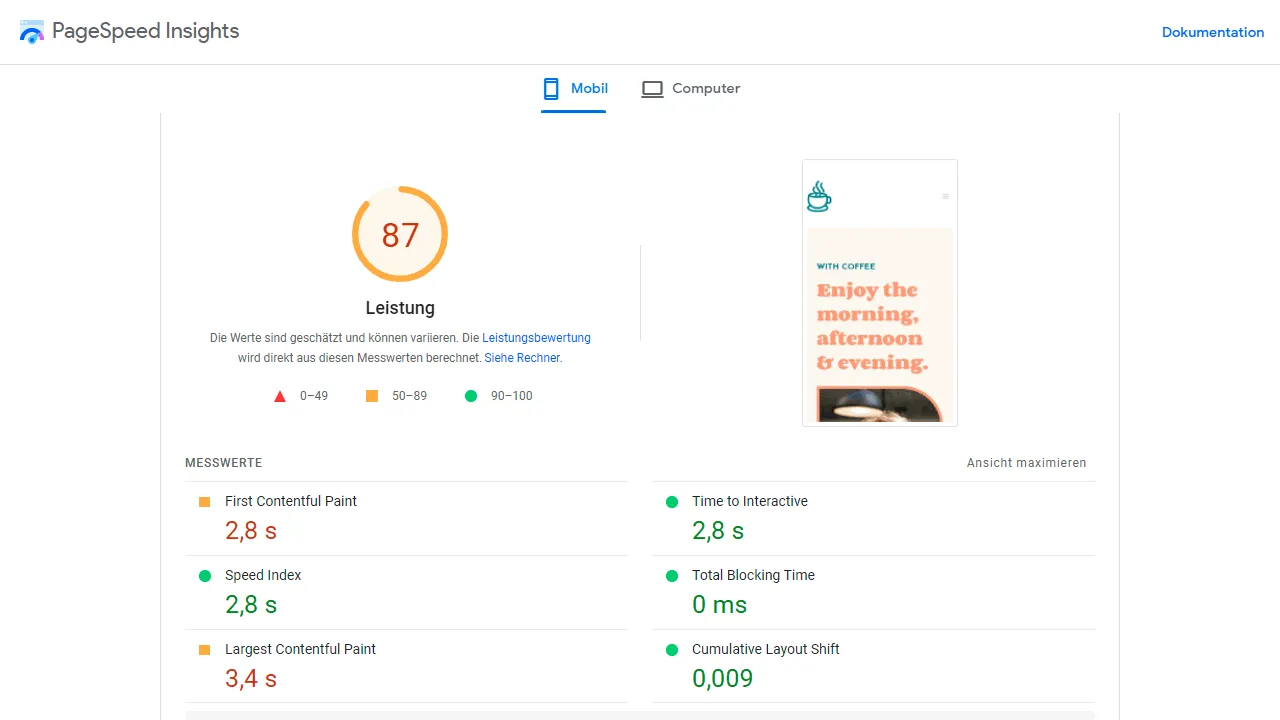Click the green dot beside Speed Index
This screenshot has width=1280, height=720.
(x=205, y=576)
